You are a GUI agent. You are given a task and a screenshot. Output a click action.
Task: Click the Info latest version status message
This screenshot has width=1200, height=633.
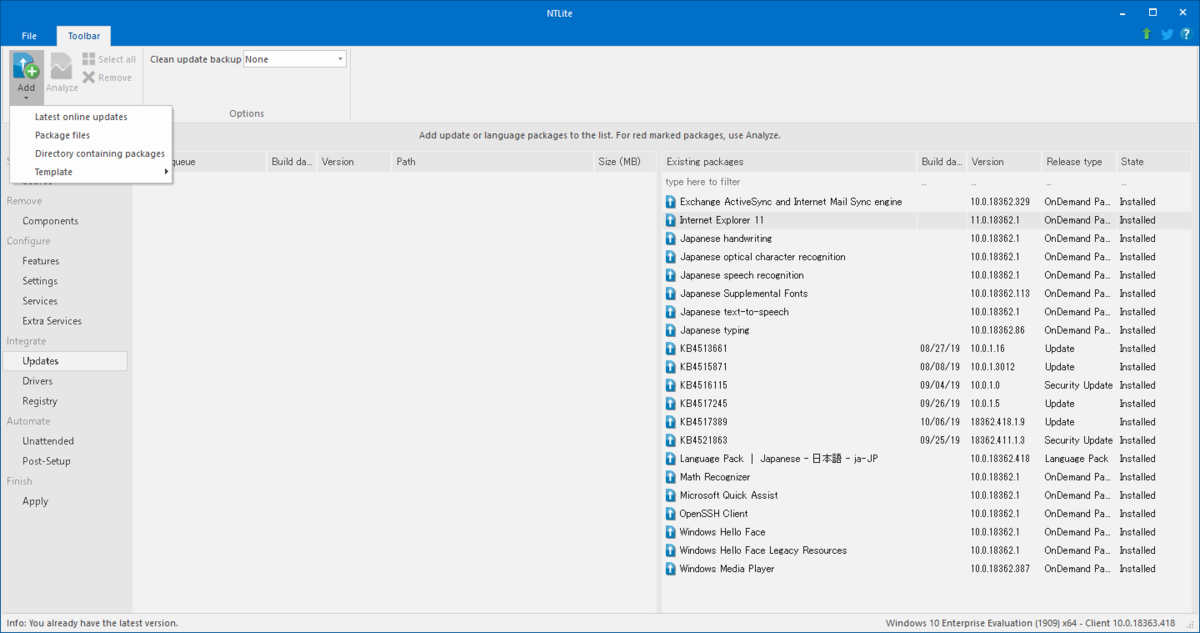coord(92,624)
